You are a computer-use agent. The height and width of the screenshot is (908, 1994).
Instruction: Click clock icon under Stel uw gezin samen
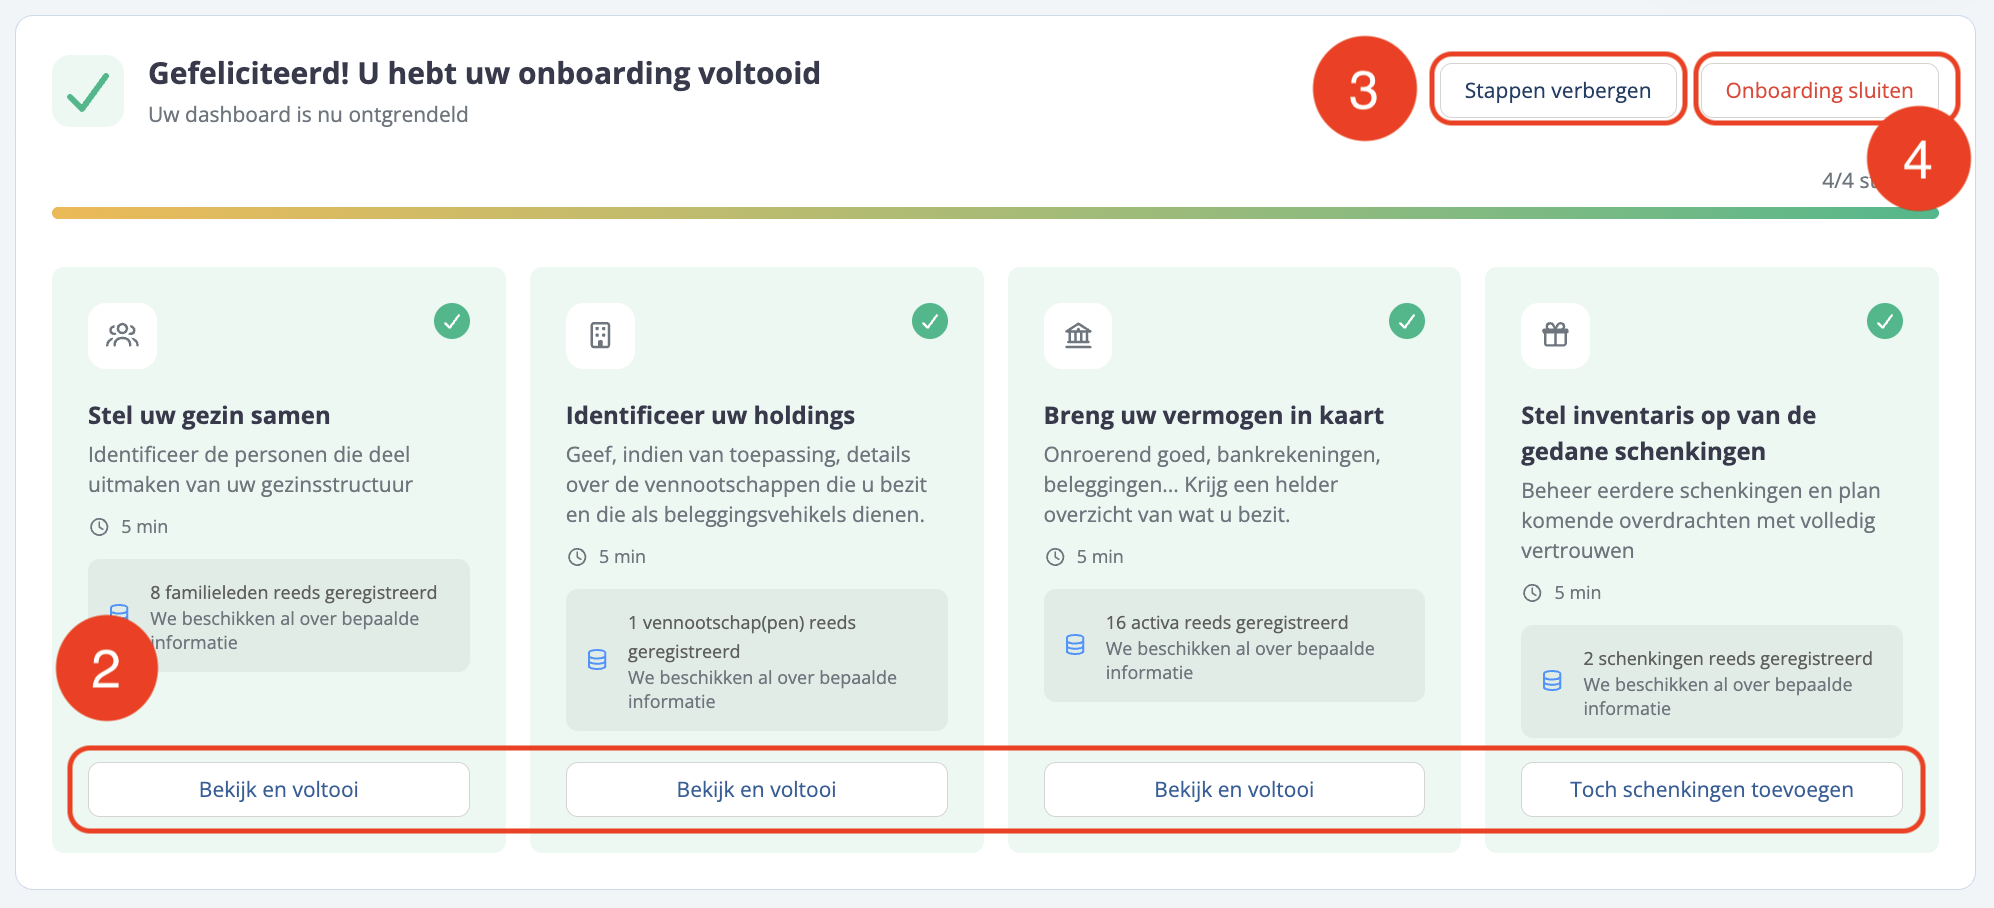click(x=99, y=527)
